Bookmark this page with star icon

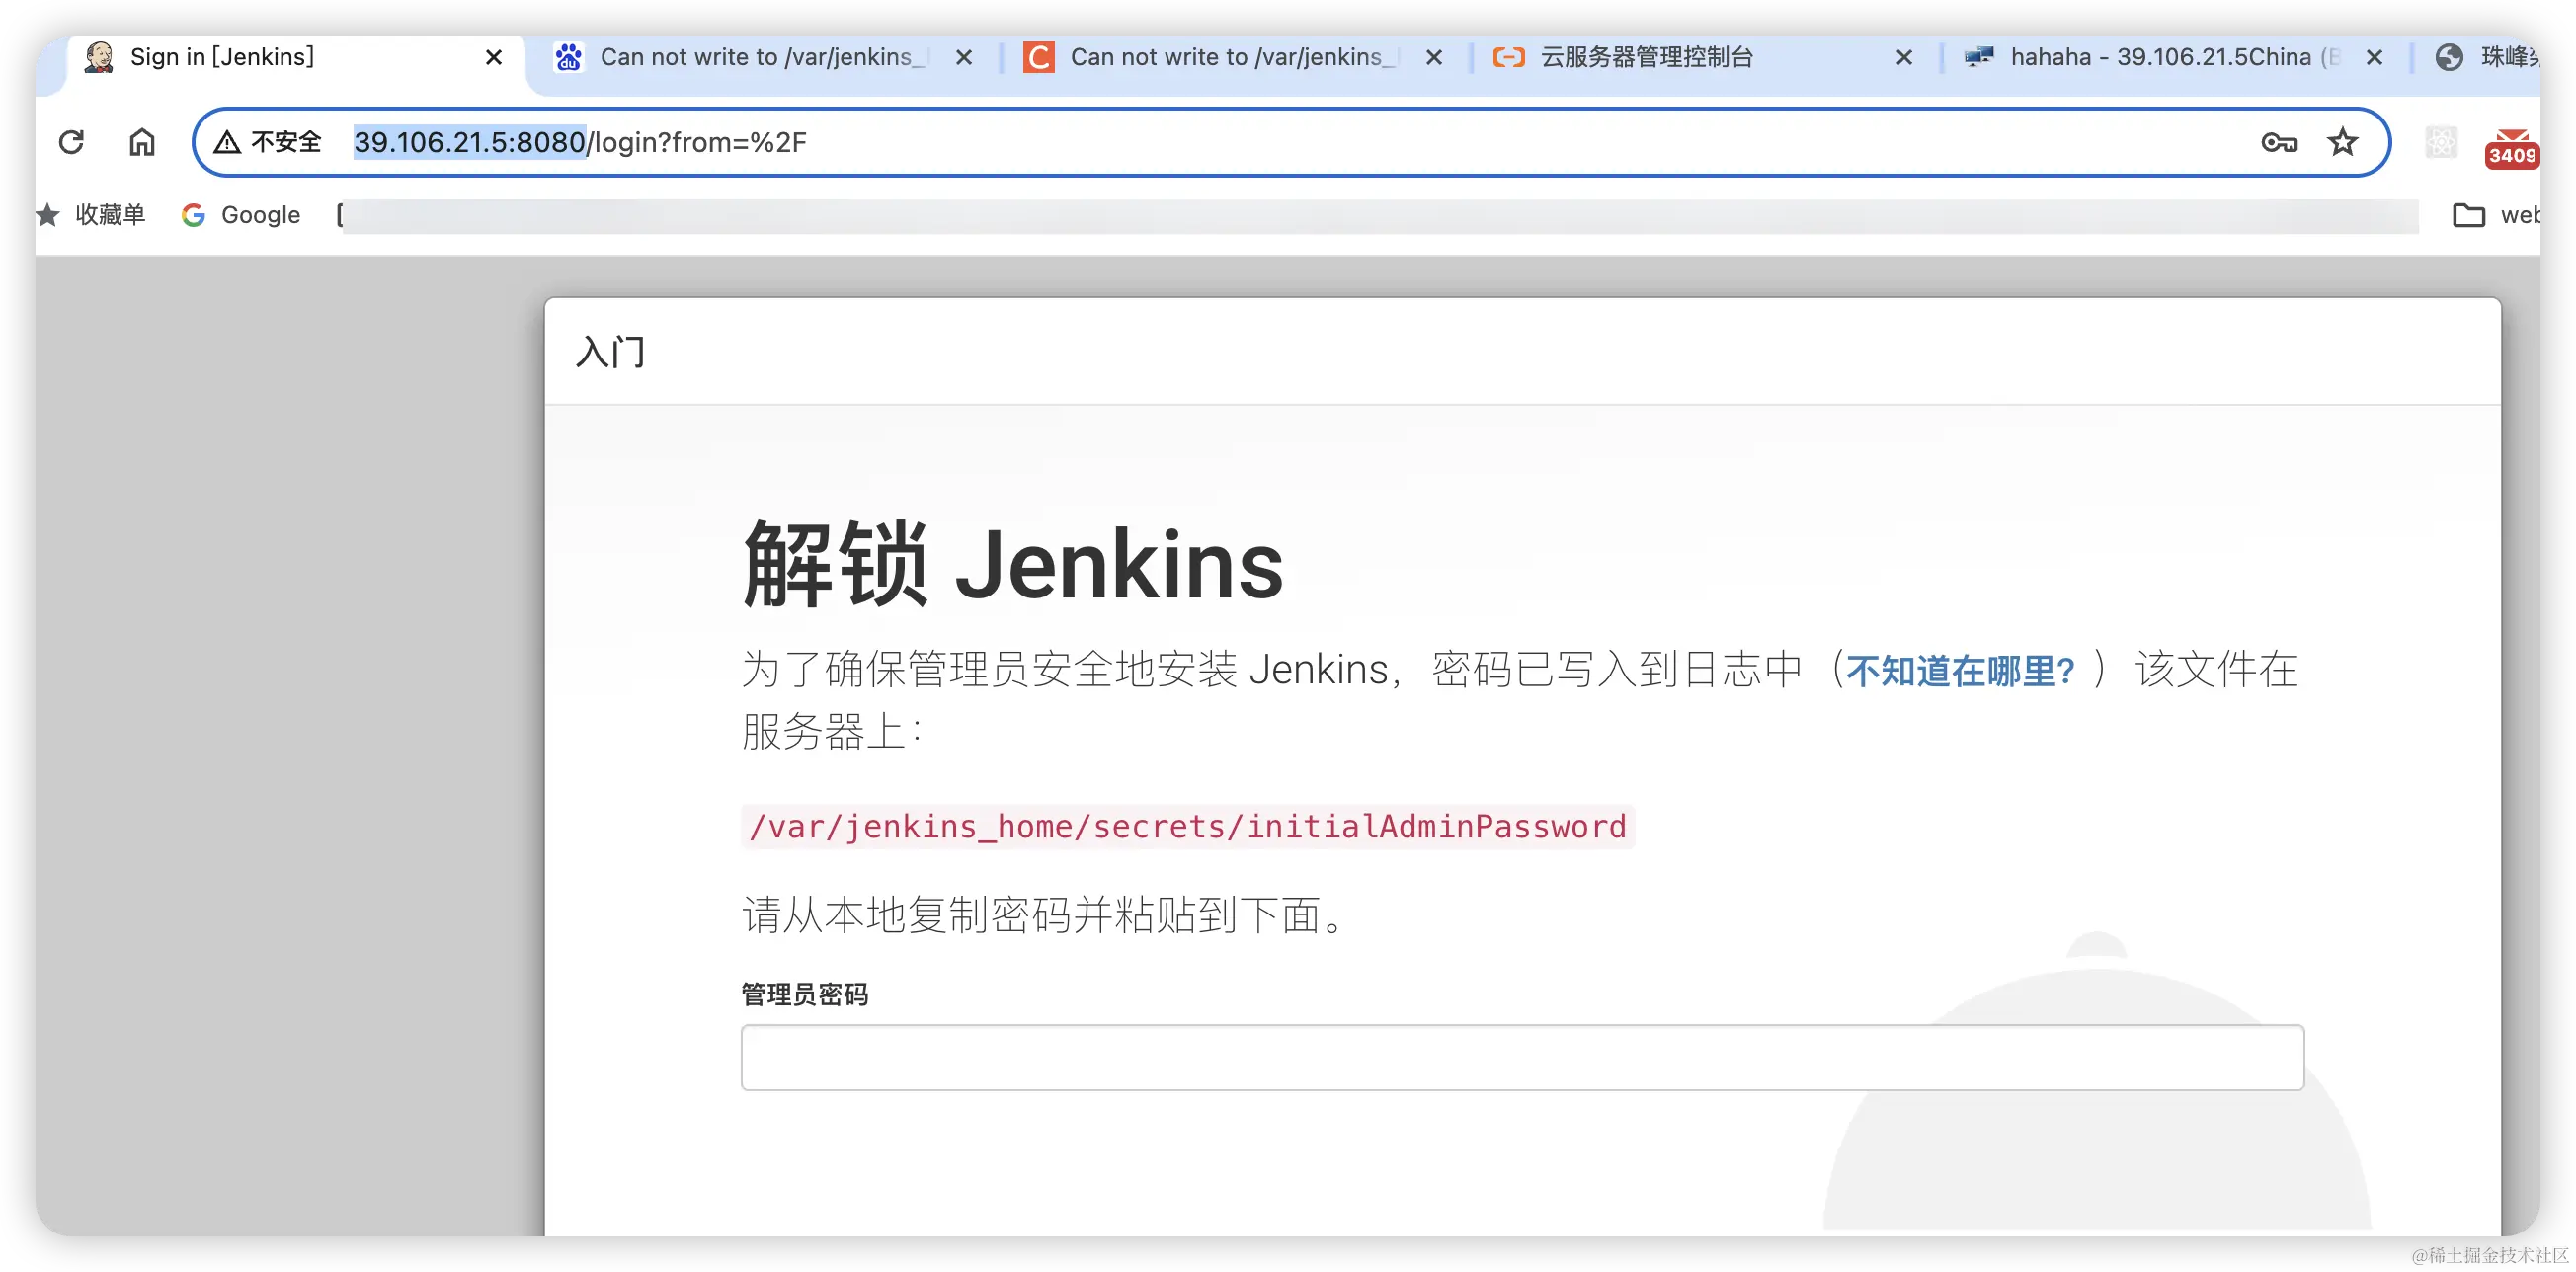tap(2342, 142)
